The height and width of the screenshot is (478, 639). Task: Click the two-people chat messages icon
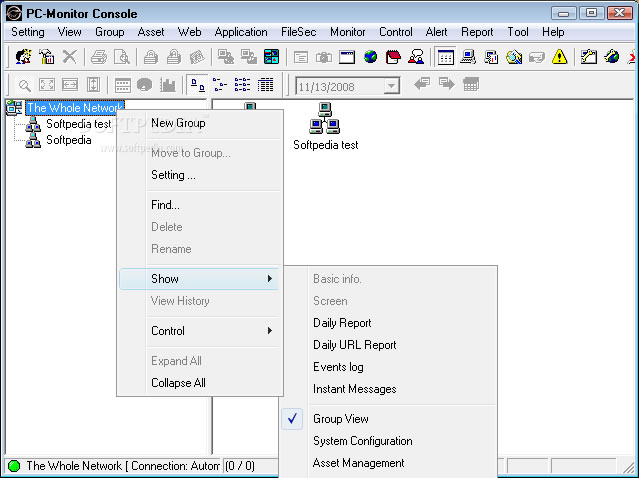click(416, 57)
